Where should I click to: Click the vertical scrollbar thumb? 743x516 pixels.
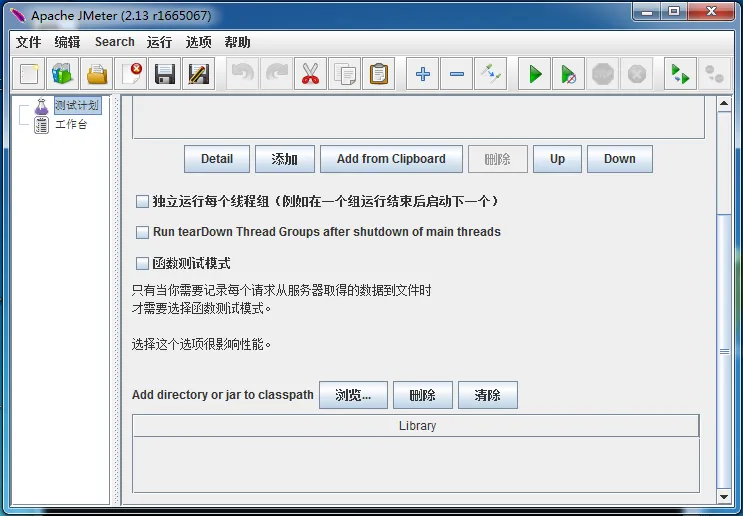(724, 352)
